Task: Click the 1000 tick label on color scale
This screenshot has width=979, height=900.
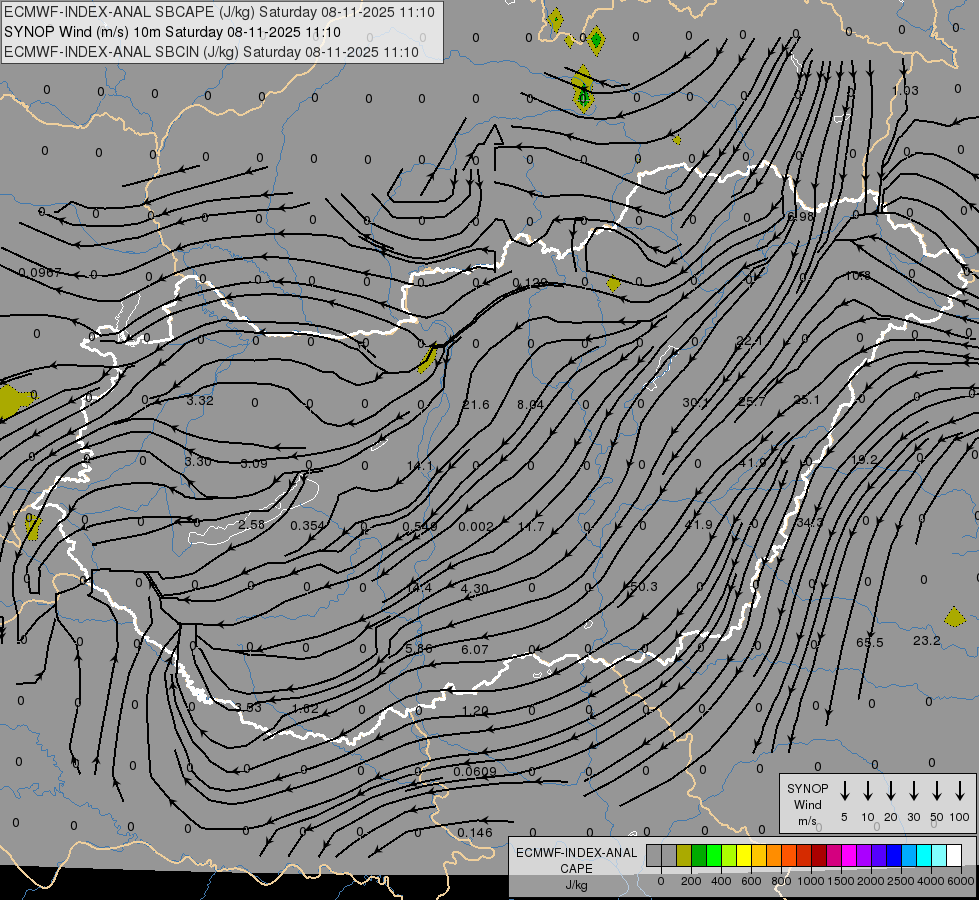Action: (x=811, y=881)
